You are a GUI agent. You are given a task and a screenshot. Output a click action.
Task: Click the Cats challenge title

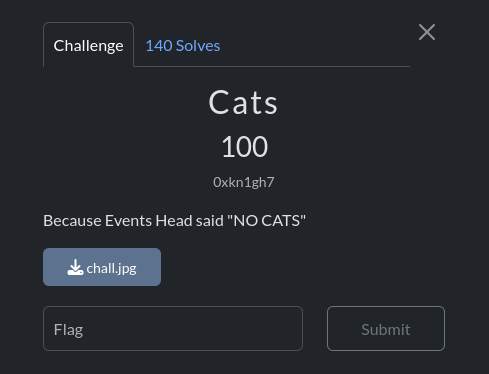(243, 102)
